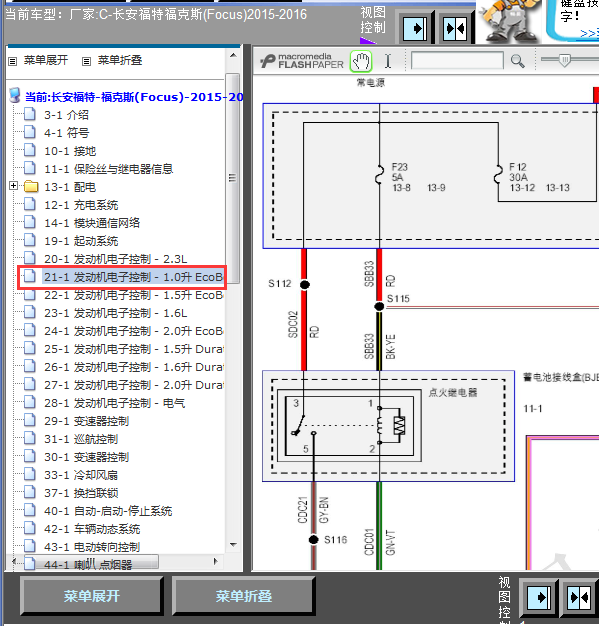
Task: Click the 菜单折叠 link above the tree
Action: [x=120, y=60]
